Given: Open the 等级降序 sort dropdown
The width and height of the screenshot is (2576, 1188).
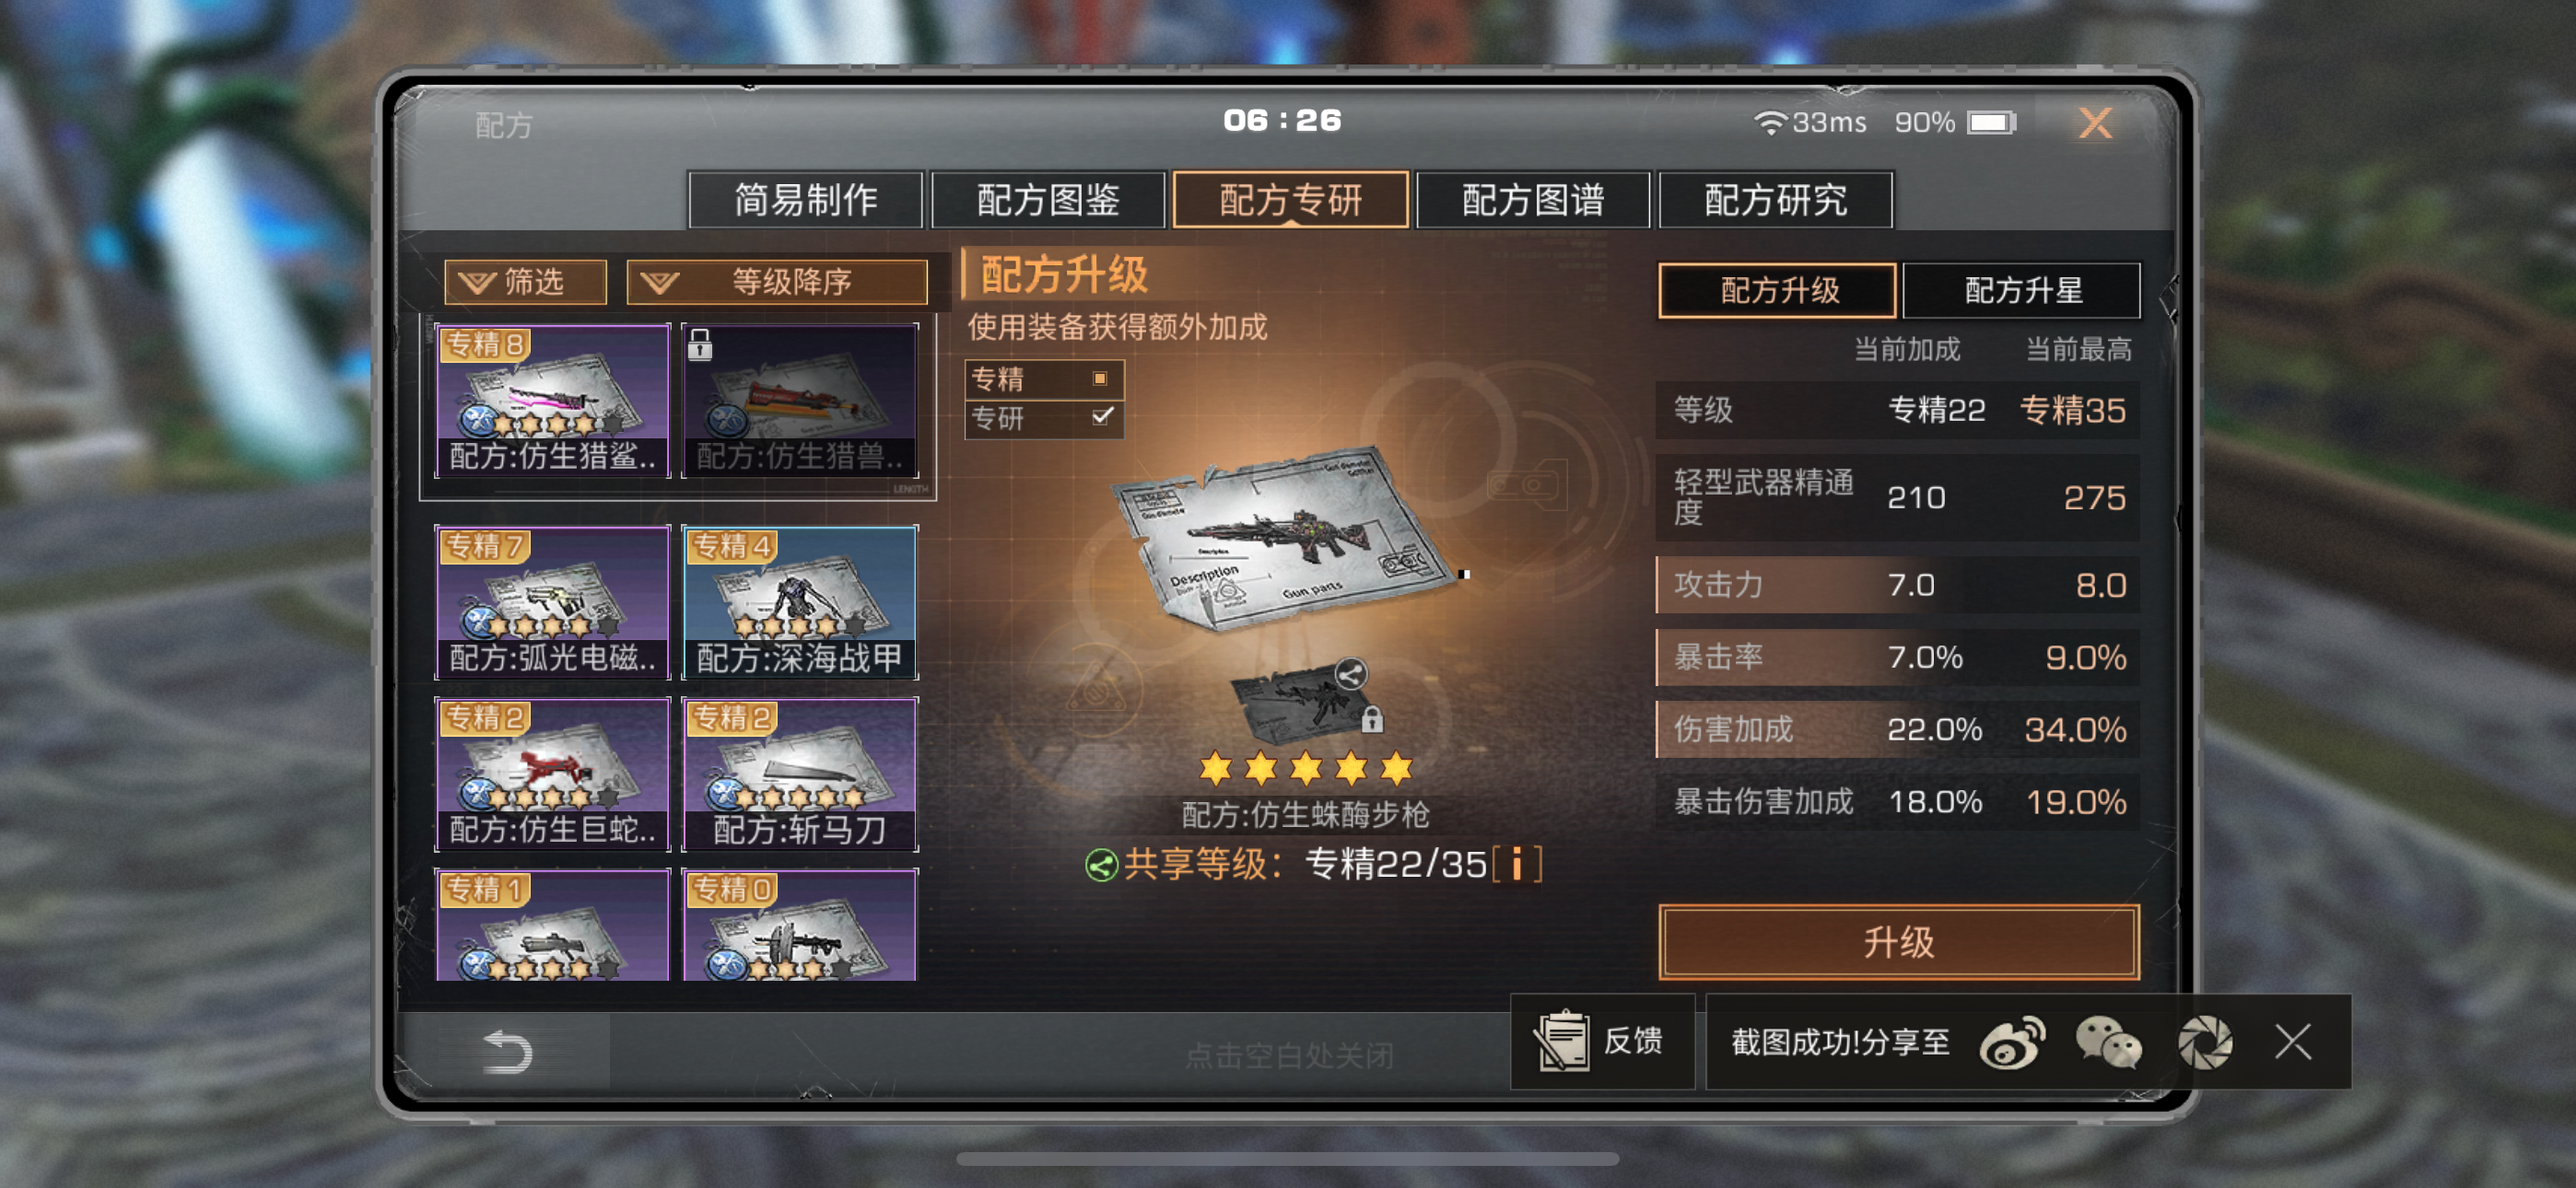Looking at the screenshot, I should 776,282.
